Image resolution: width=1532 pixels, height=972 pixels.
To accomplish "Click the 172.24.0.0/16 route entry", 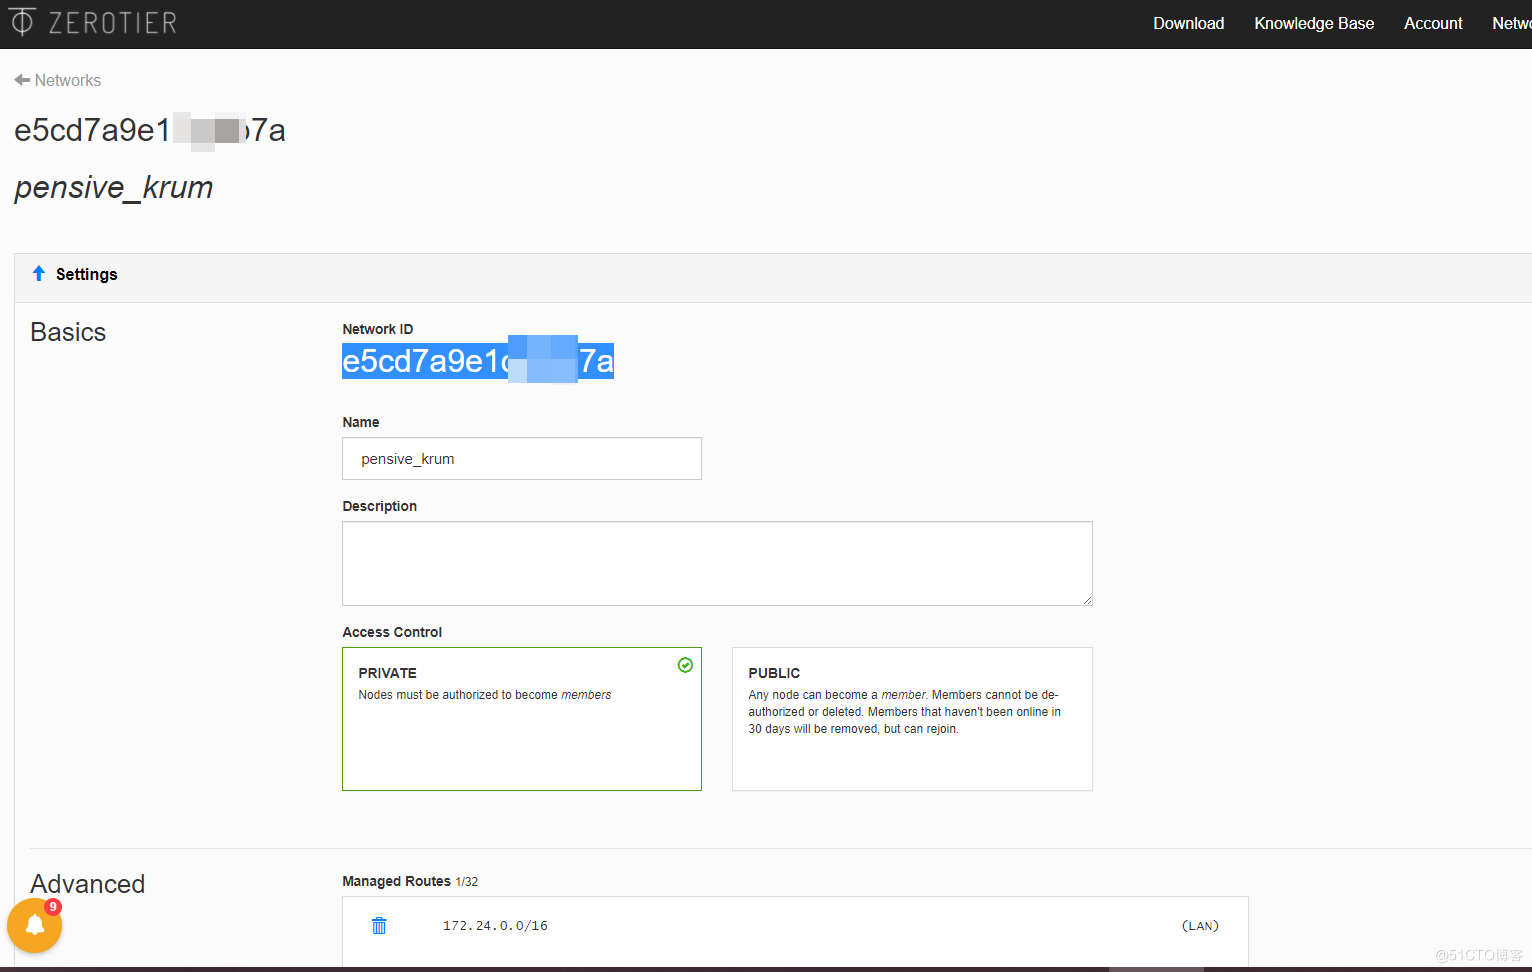I will [495, 926].
